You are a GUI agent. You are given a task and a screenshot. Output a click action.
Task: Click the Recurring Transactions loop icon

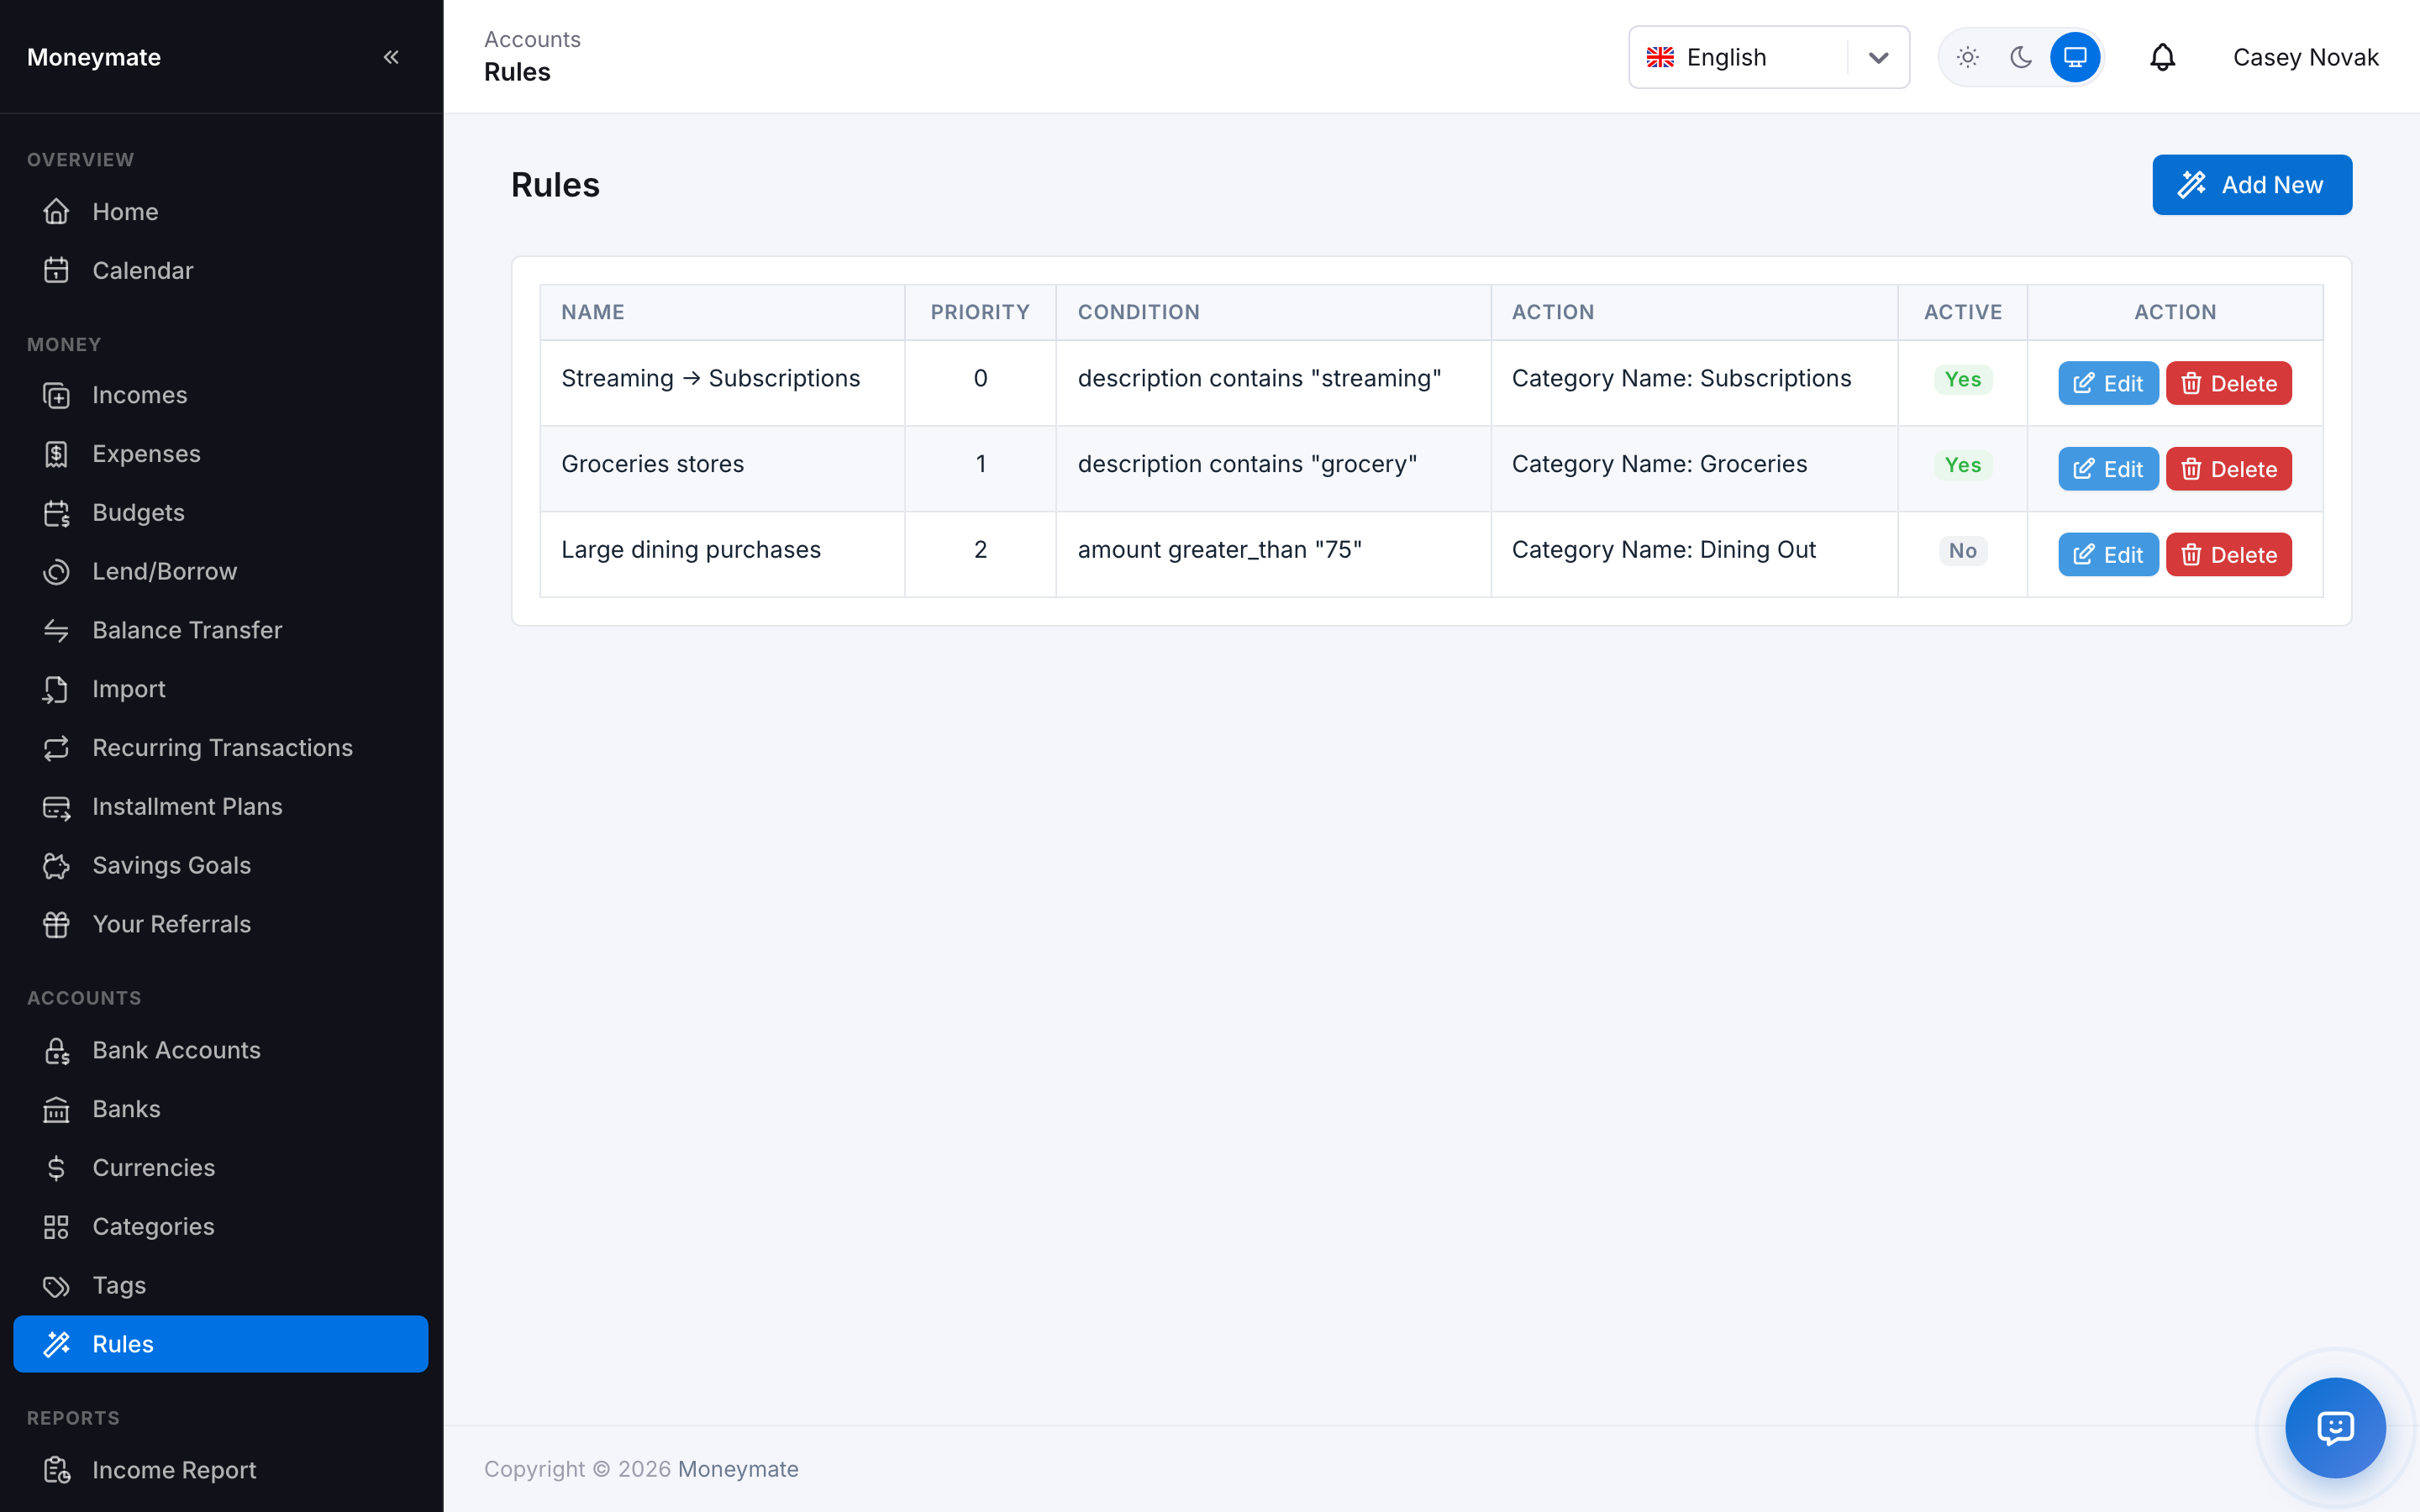point(57,748)
